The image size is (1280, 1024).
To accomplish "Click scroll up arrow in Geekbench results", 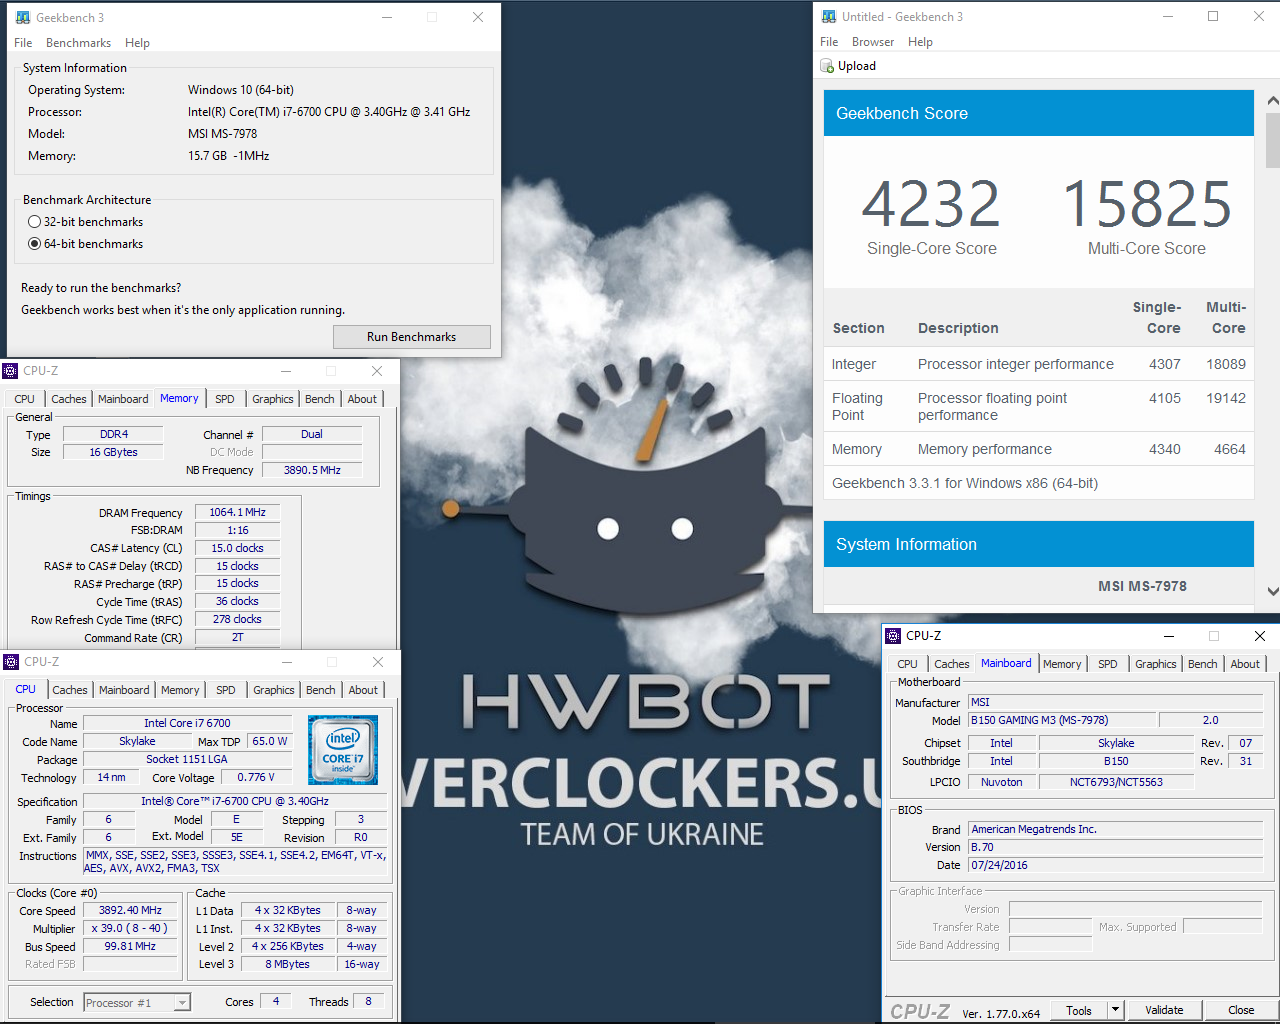I will (x=1272, y=101).
